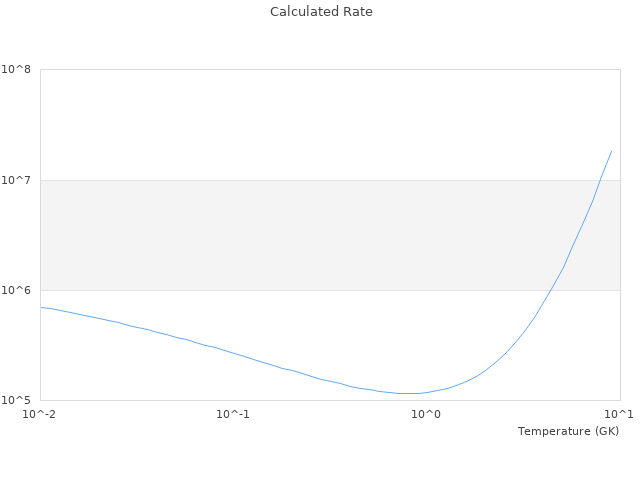The height and width of the screenshot is (480, 640).
Task: Click the white plot area above the gray band
Action: click(330, 125)
